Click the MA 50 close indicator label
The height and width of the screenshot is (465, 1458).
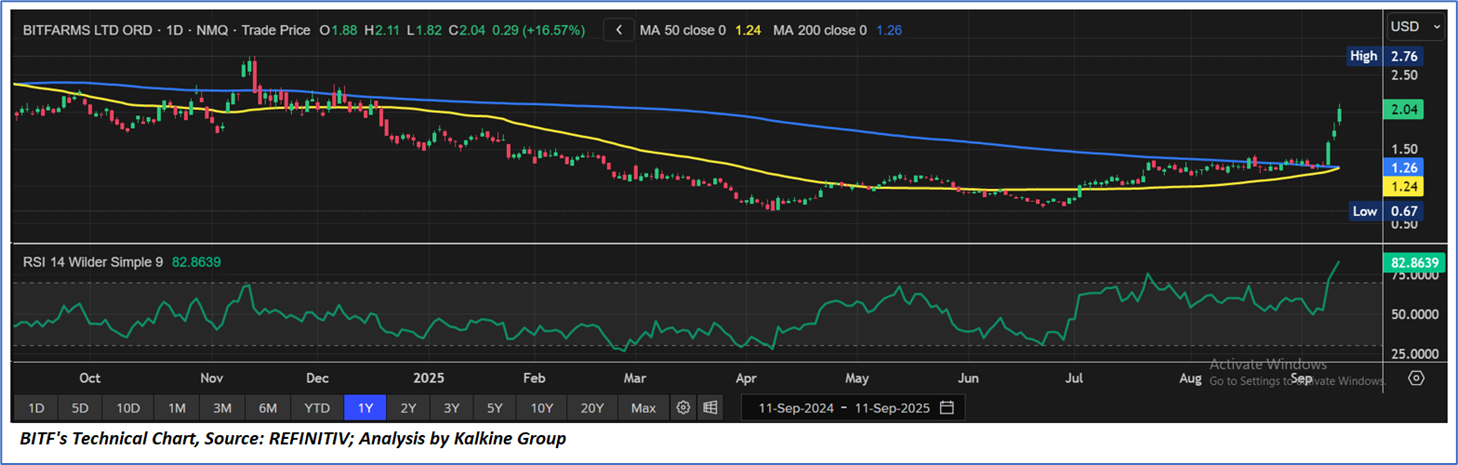(683, 30)
